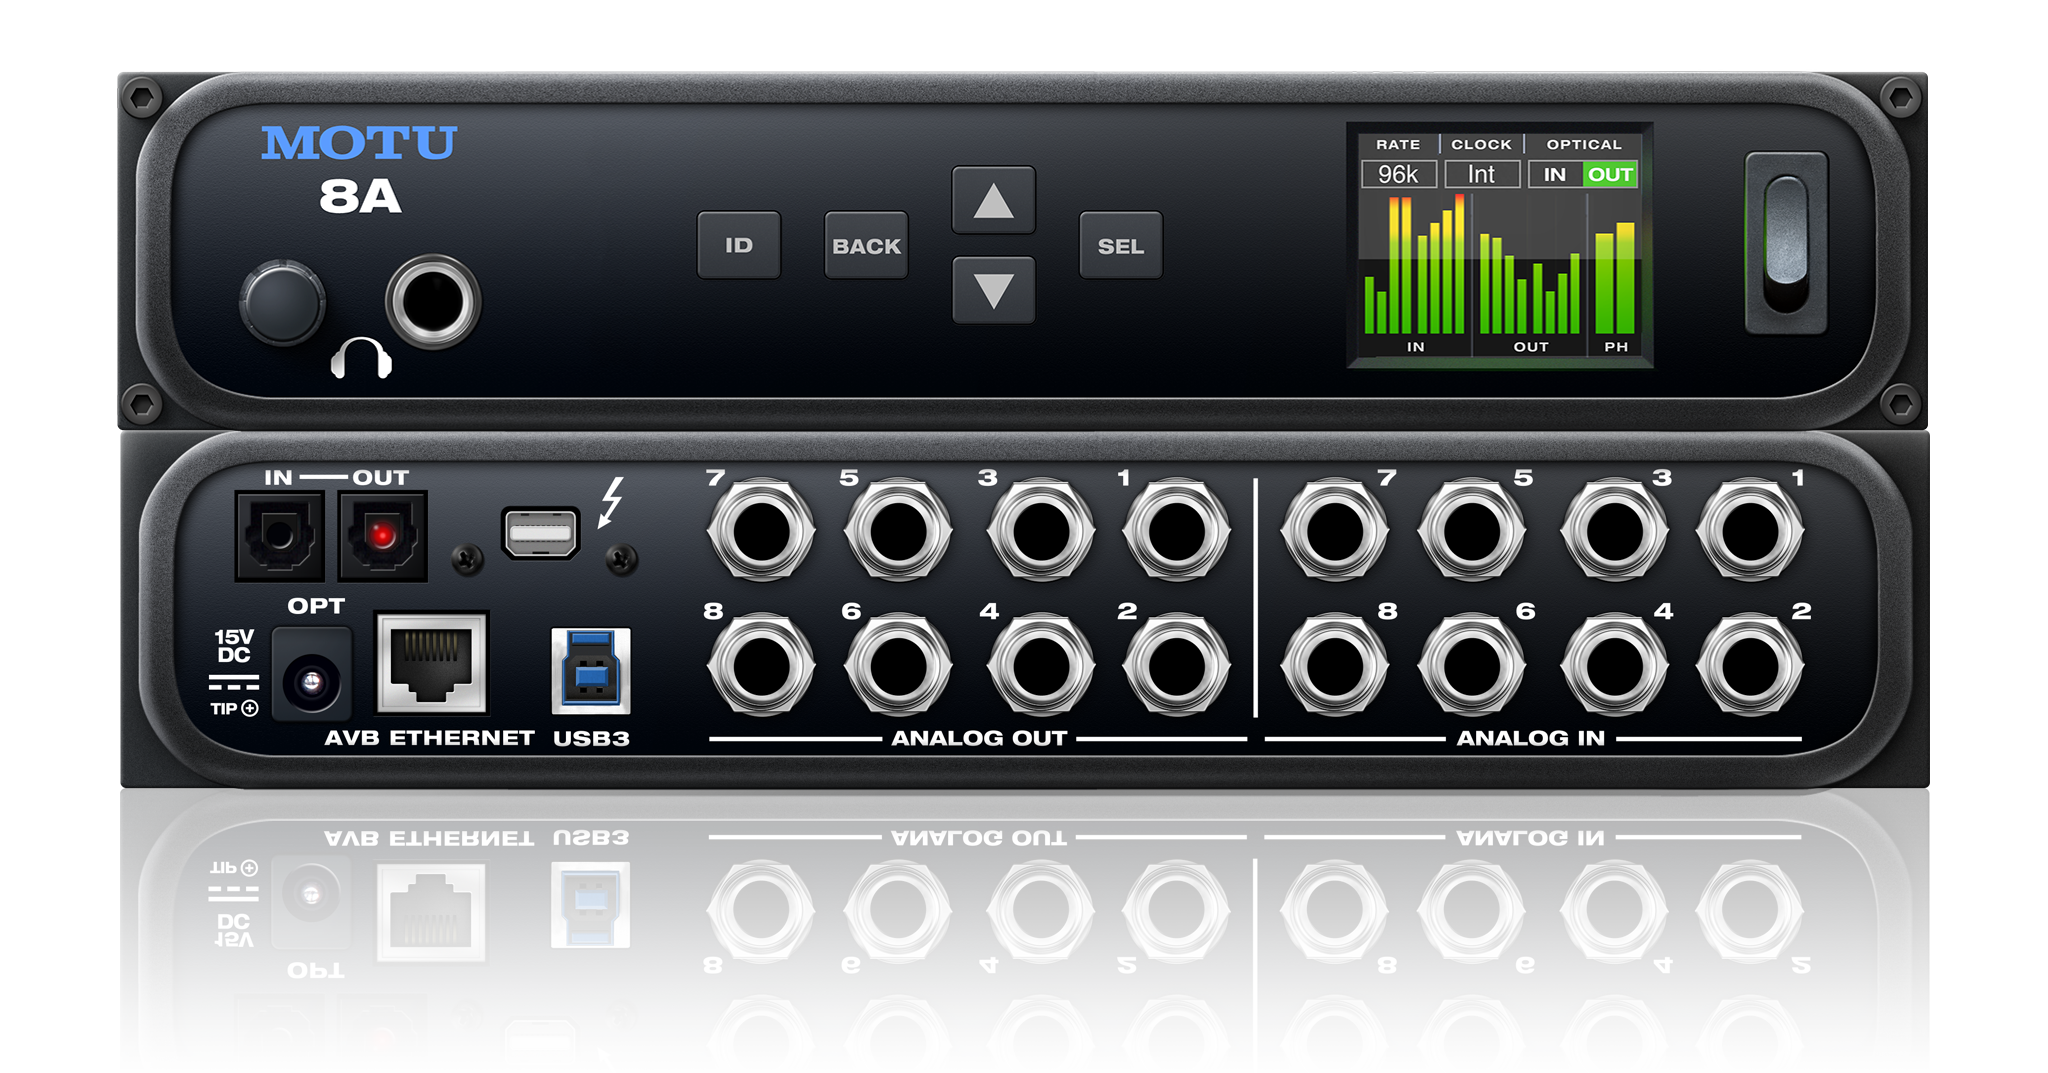Flip the power rocker switch

(x=1786, y=243)
